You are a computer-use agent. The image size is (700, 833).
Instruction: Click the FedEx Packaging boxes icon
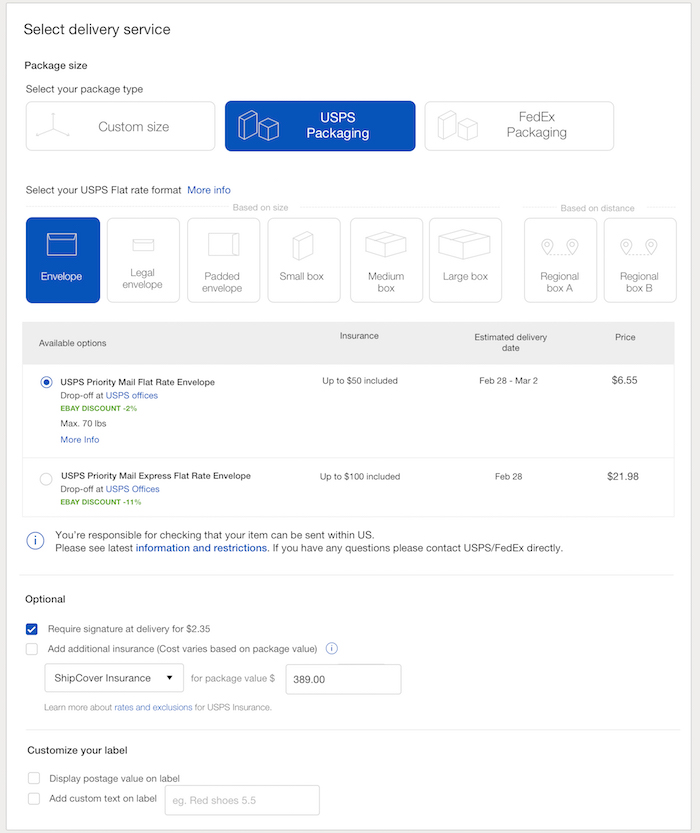pos(458,125)
